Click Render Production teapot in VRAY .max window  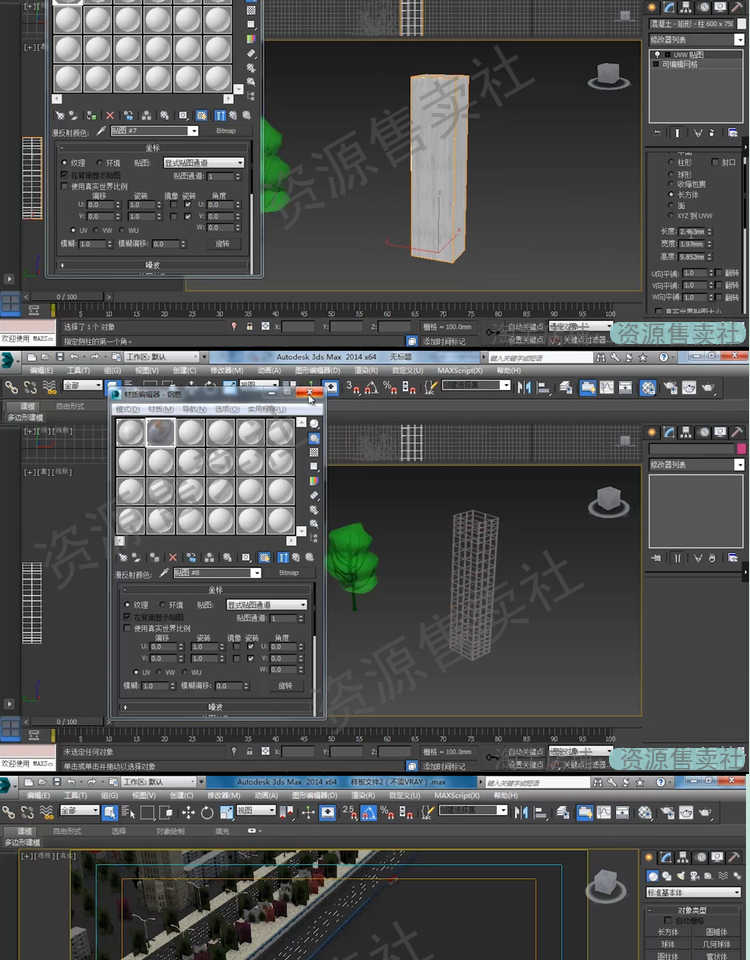(705, 812)
